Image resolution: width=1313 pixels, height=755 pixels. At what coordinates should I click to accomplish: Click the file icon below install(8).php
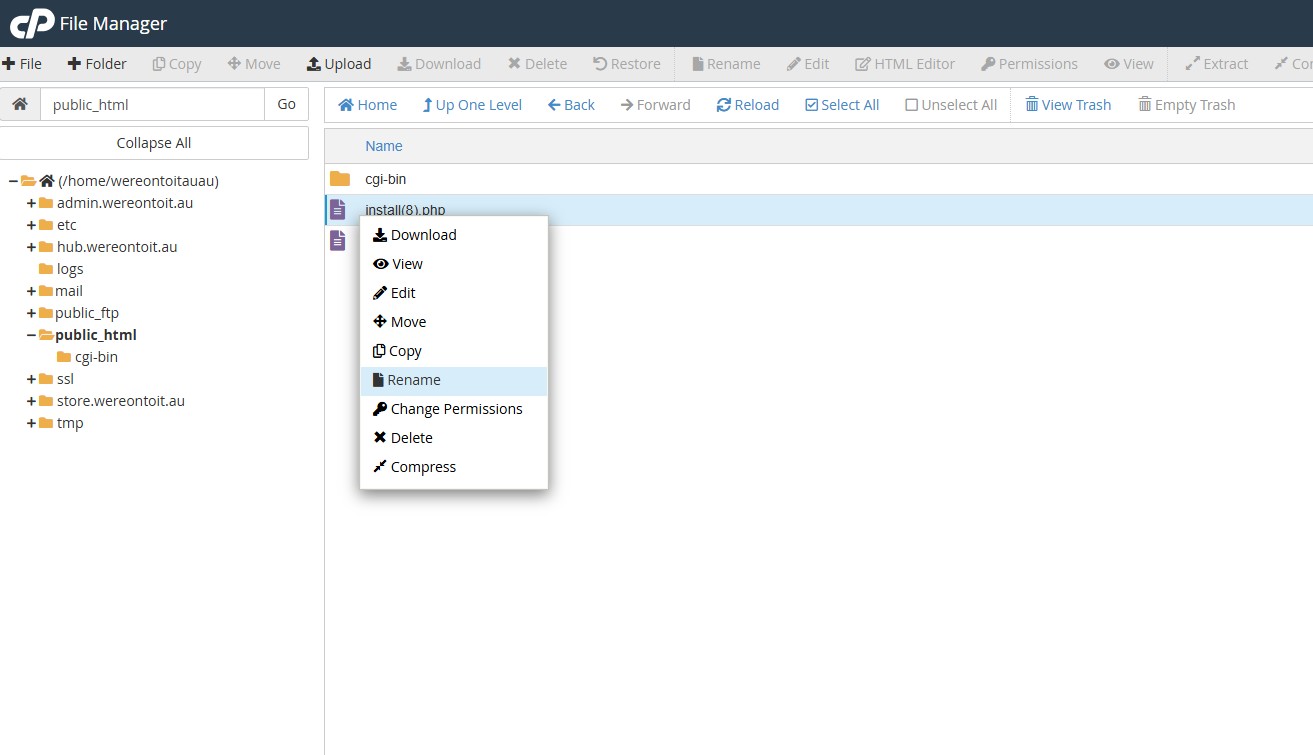coord(338,241)
